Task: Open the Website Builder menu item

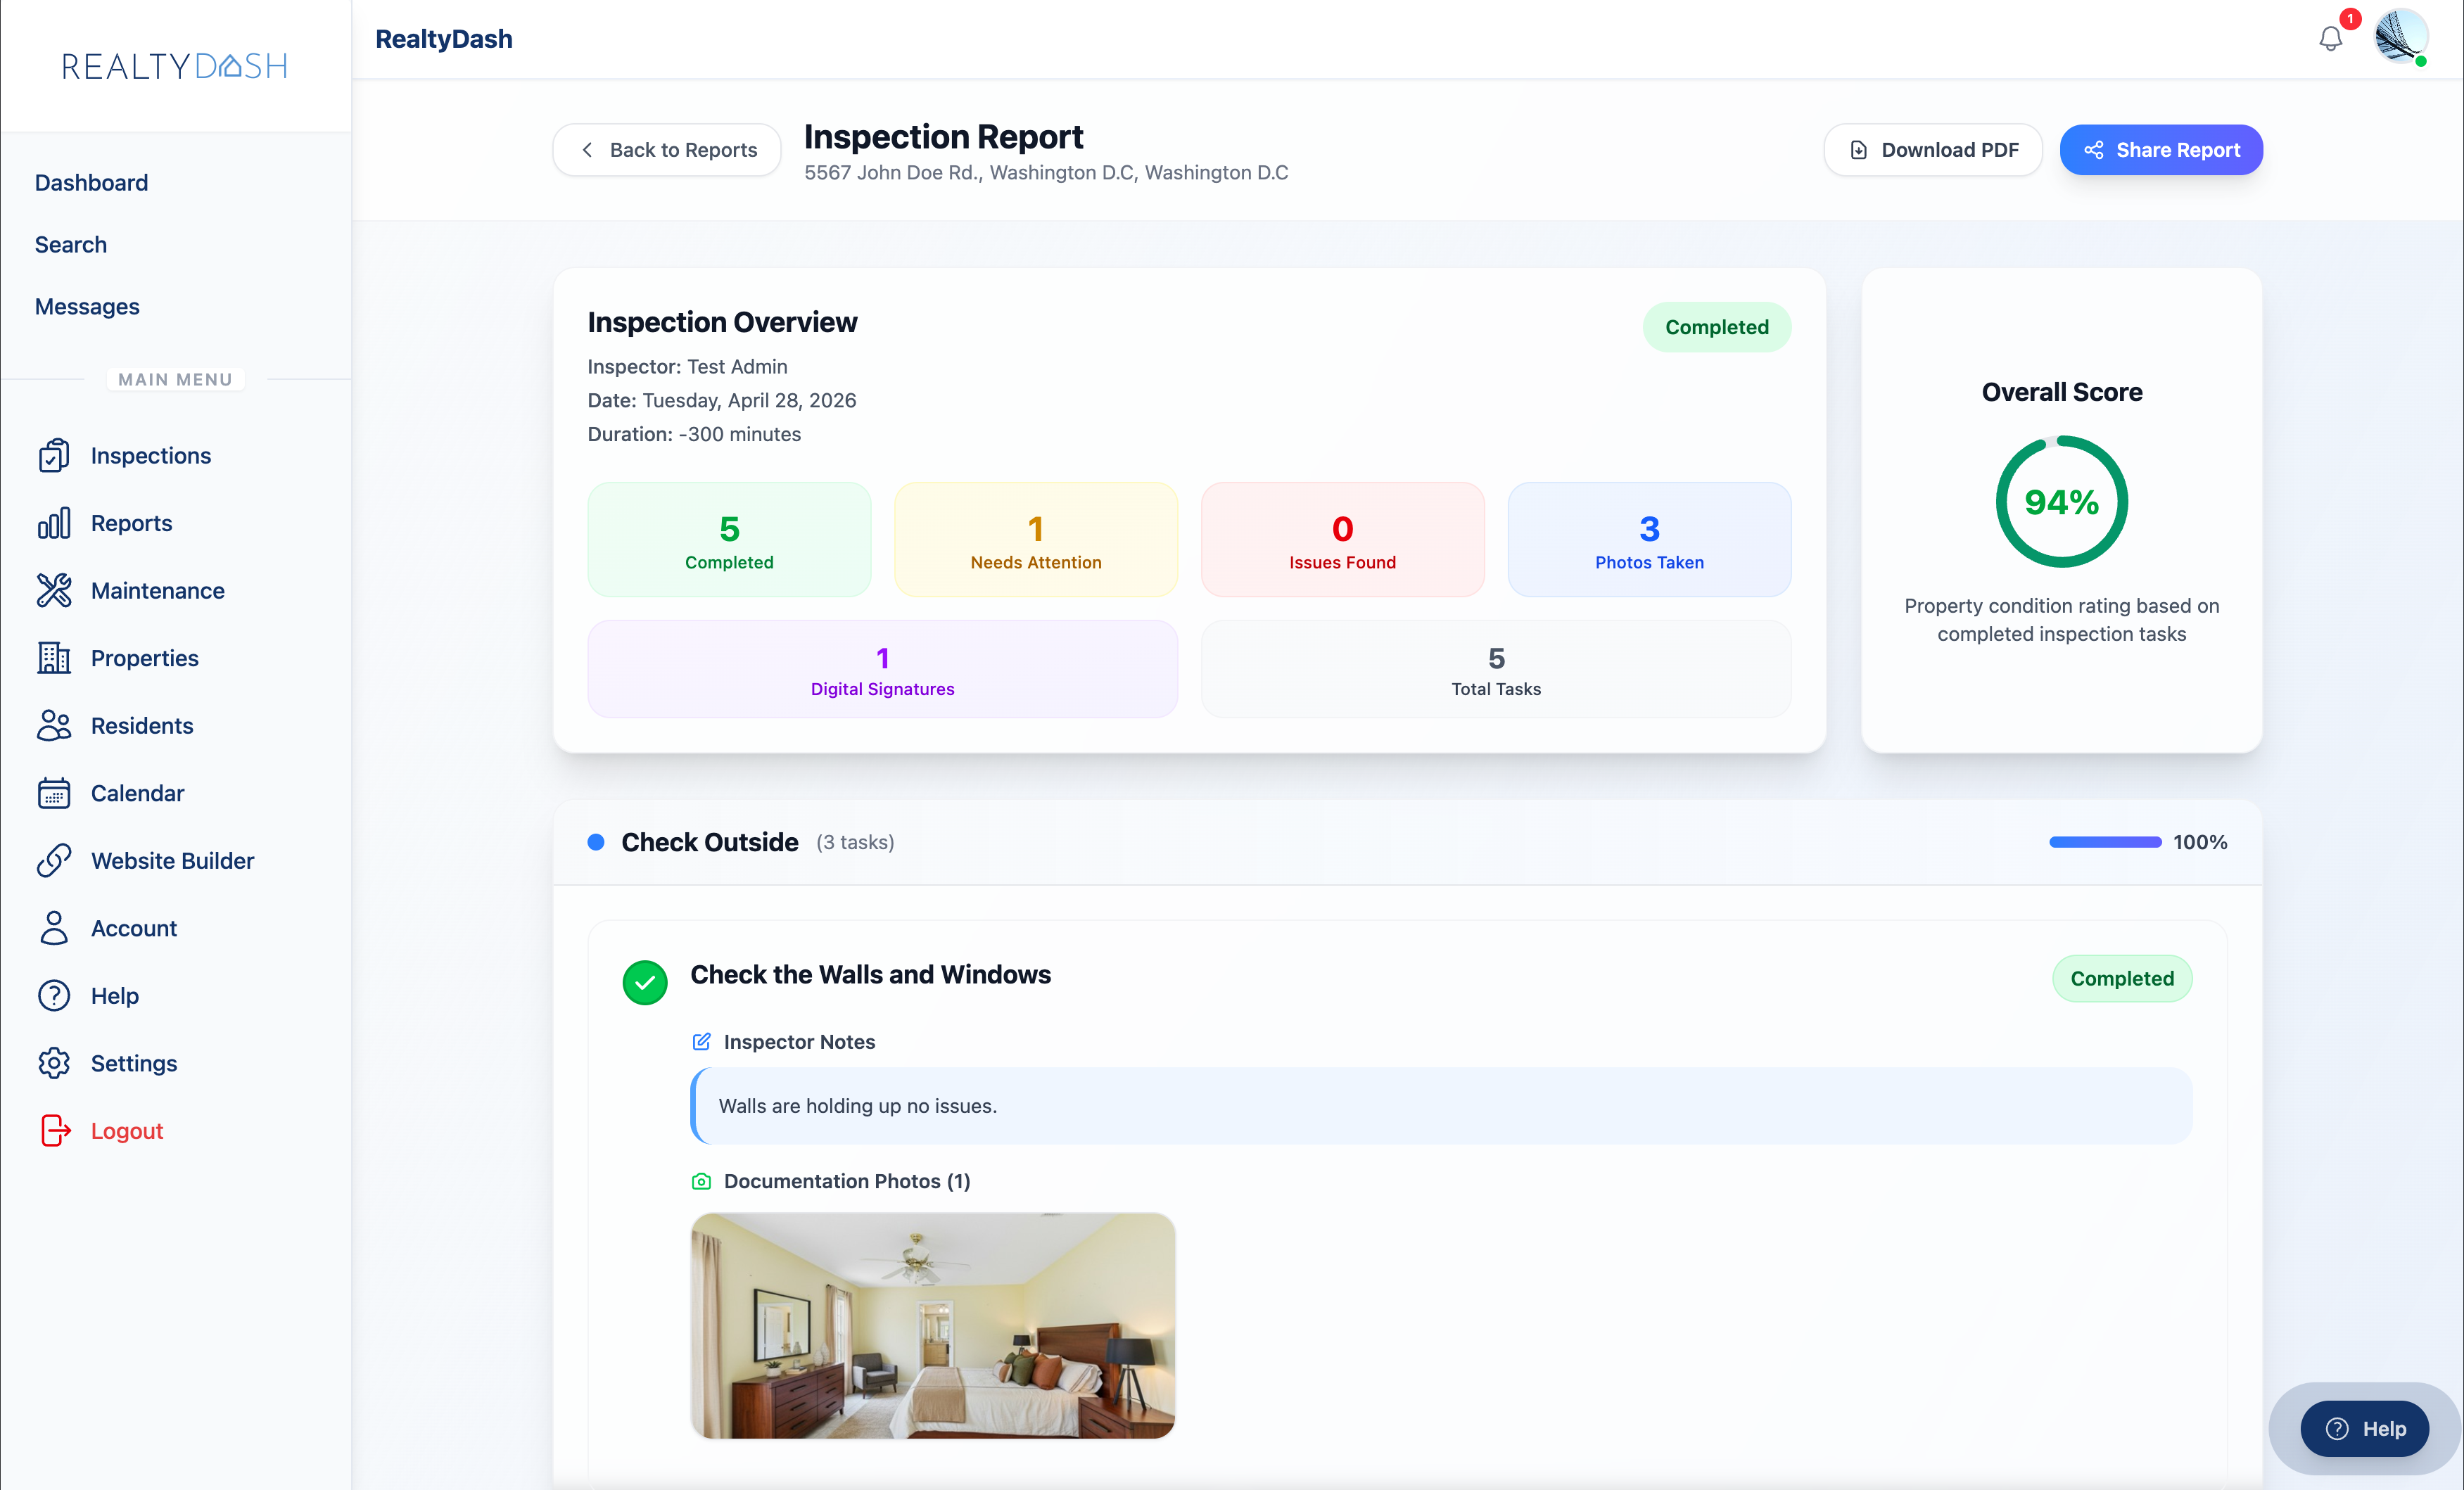Action: coord(172,861)
